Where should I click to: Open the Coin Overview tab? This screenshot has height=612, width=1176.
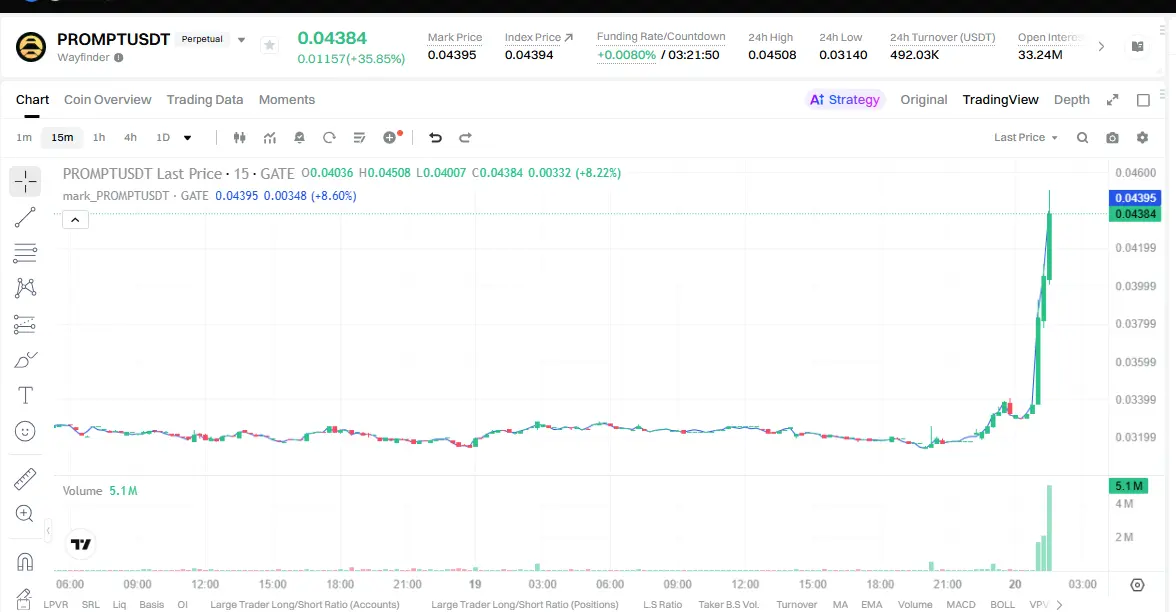point(107,100)
